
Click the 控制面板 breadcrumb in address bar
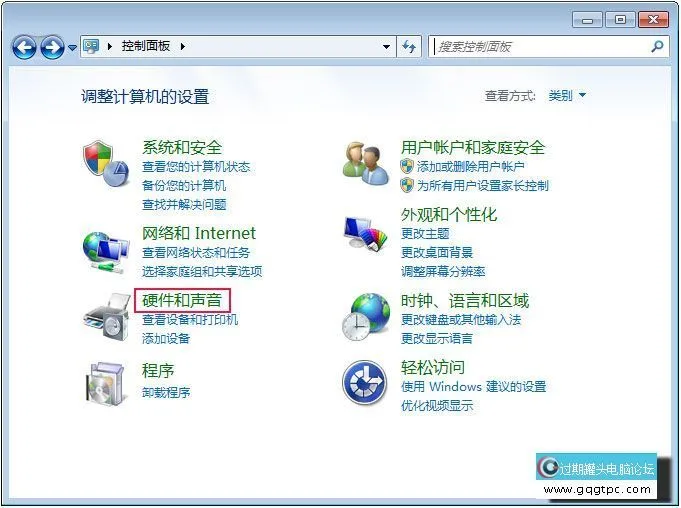[x=145, y=46]
